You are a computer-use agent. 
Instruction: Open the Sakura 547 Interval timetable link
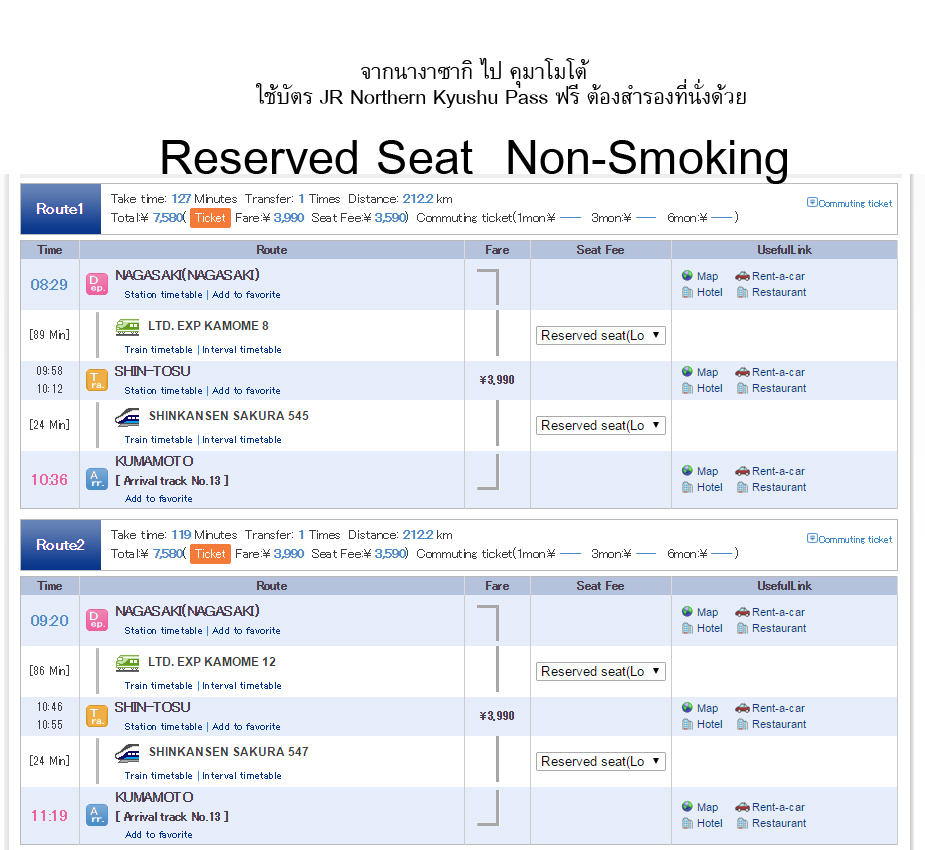pyautogui.click(x=242, y=776)
